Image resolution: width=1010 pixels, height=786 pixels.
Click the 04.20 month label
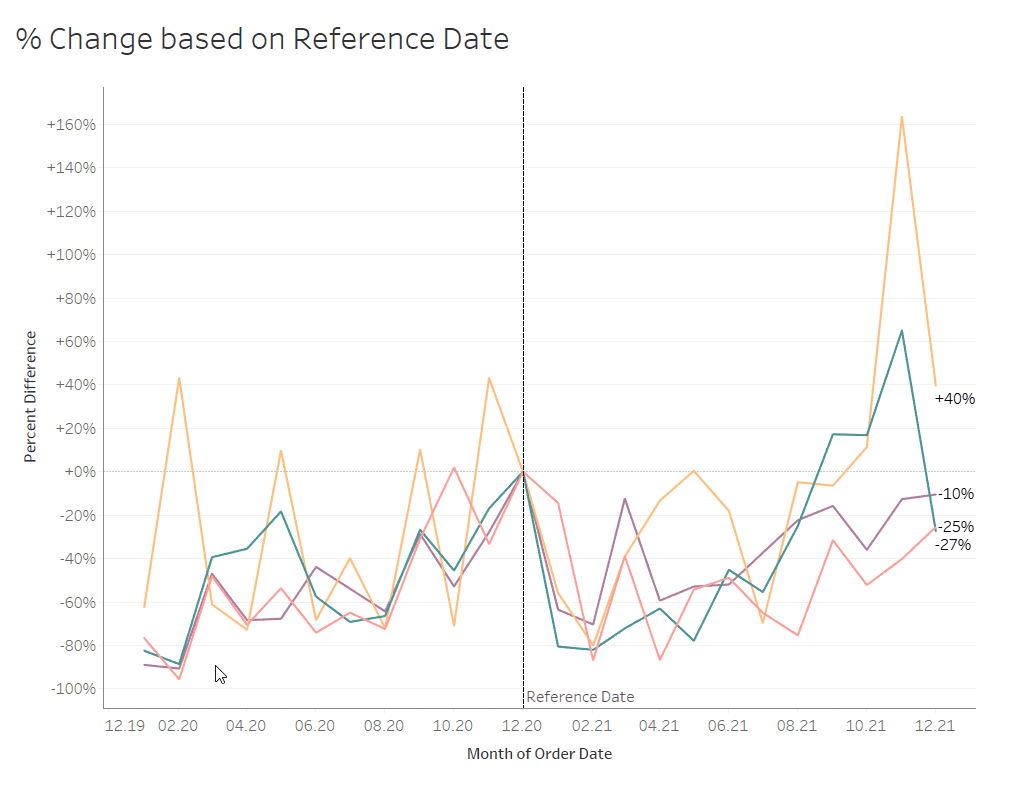click(x=246, y=726)
